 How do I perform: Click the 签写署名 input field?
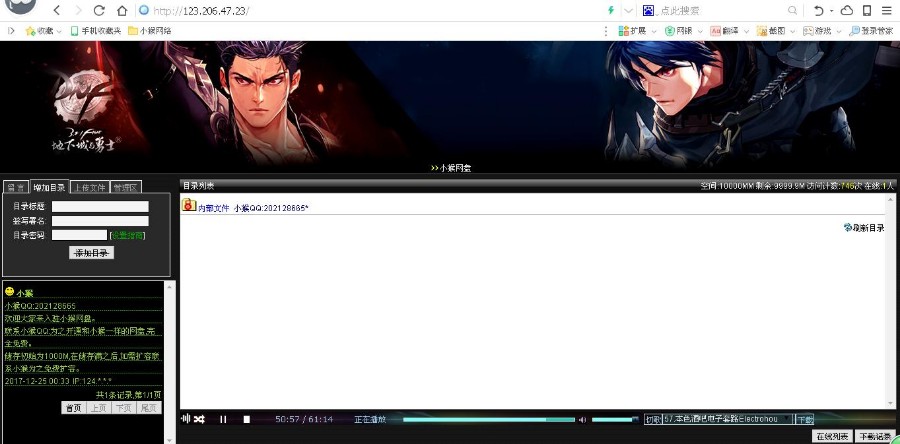(100, 221)
